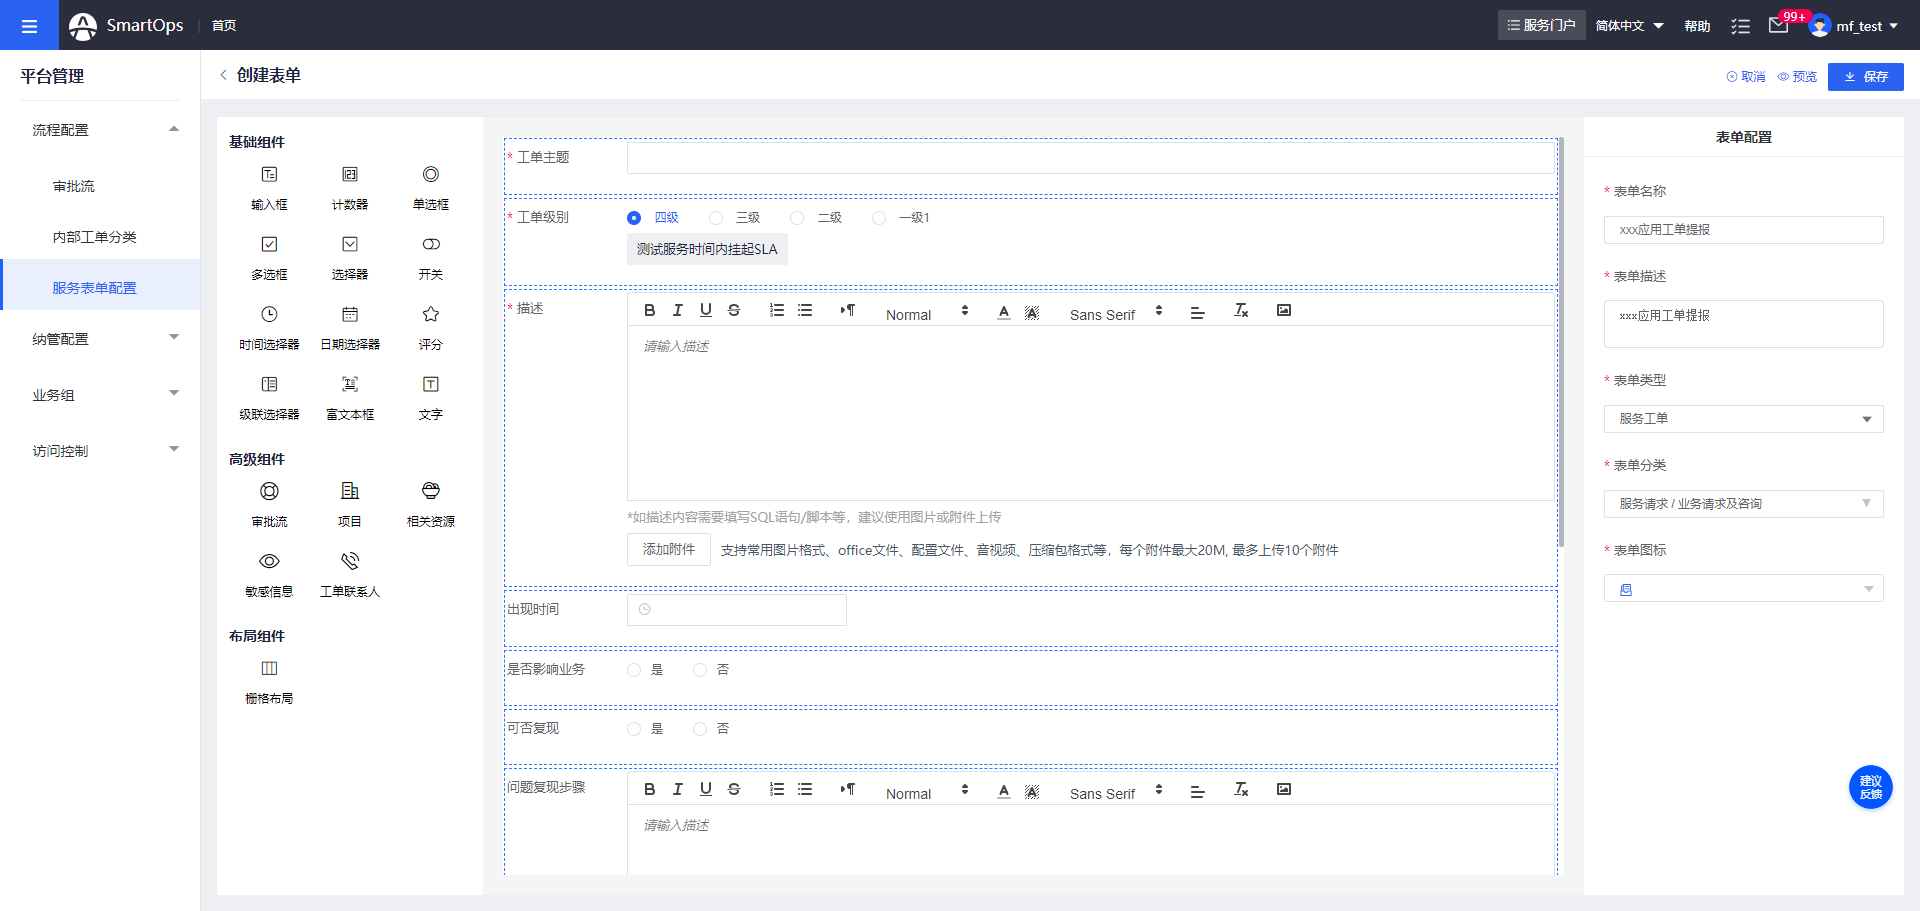Select 四级 priority radio button
The image size is (1920, 911).
[x=634, y=218]
